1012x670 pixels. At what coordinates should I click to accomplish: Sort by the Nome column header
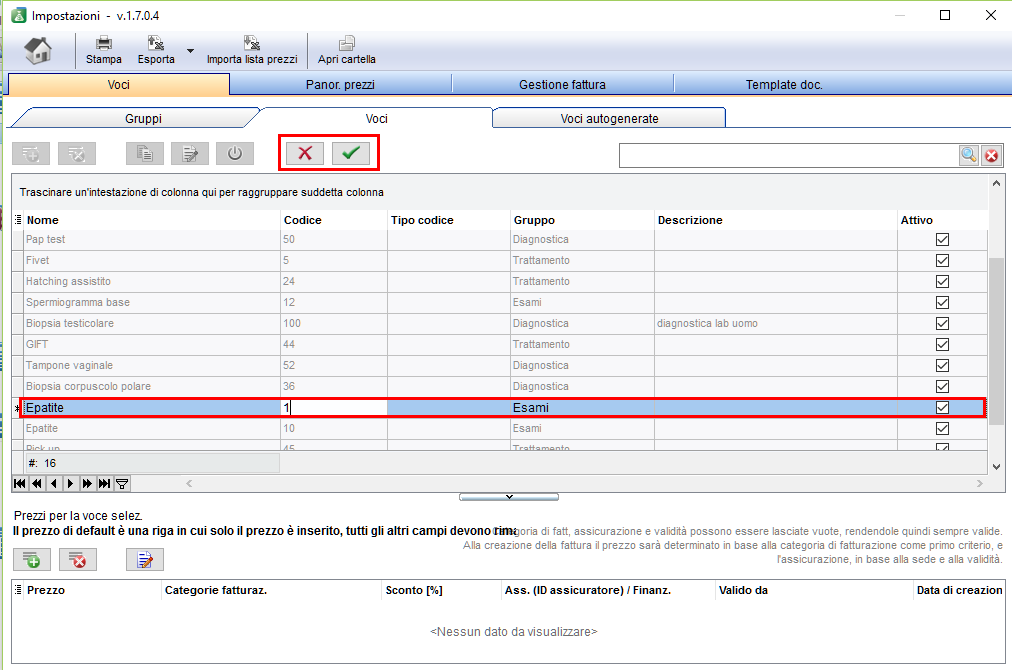152,220
